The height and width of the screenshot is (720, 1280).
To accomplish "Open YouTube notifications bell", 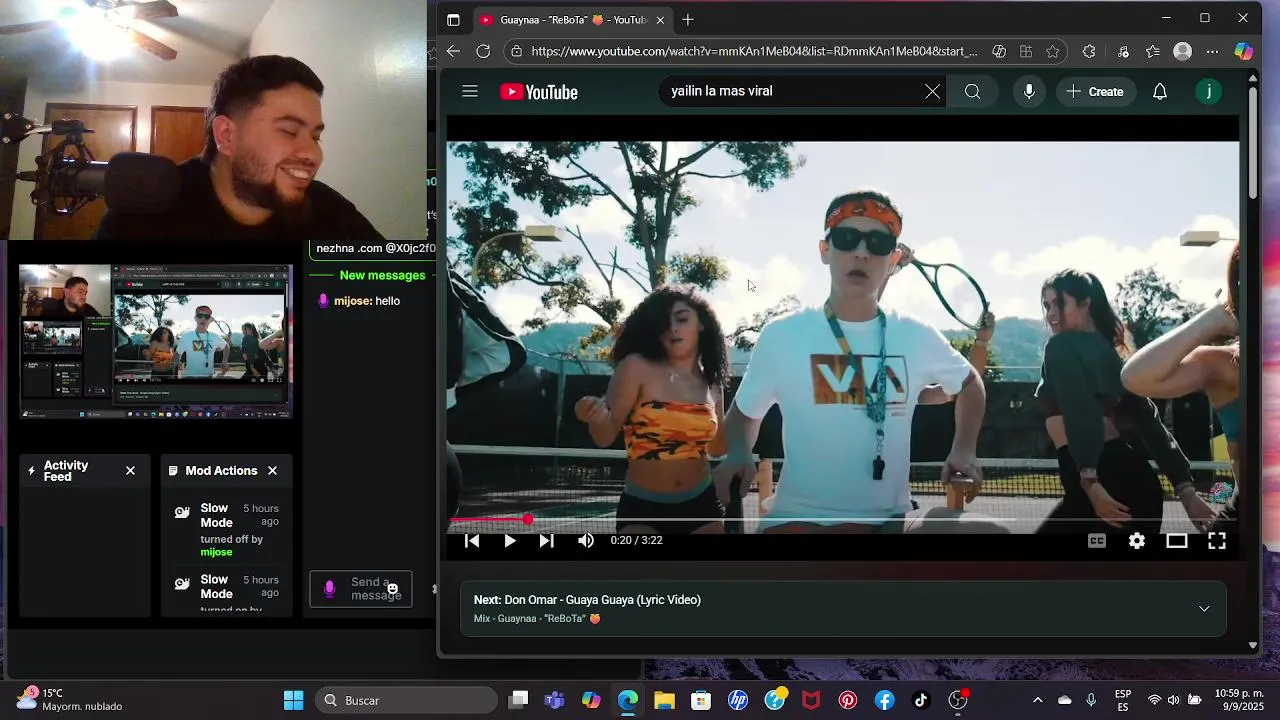I will (x=1160, y=91).
